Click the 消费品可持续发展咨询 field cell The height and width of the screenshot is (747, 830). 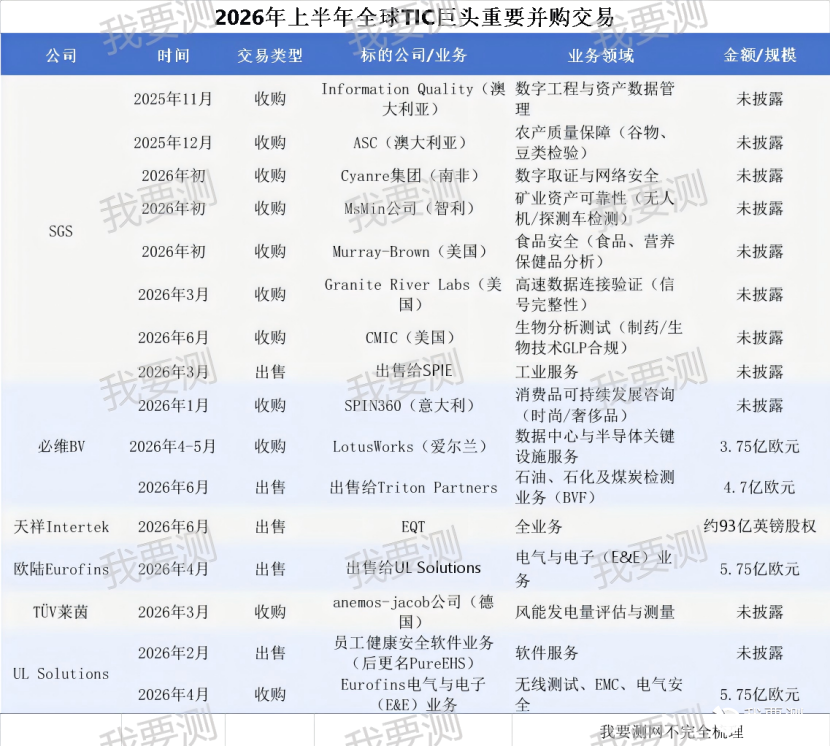[595, 405]
